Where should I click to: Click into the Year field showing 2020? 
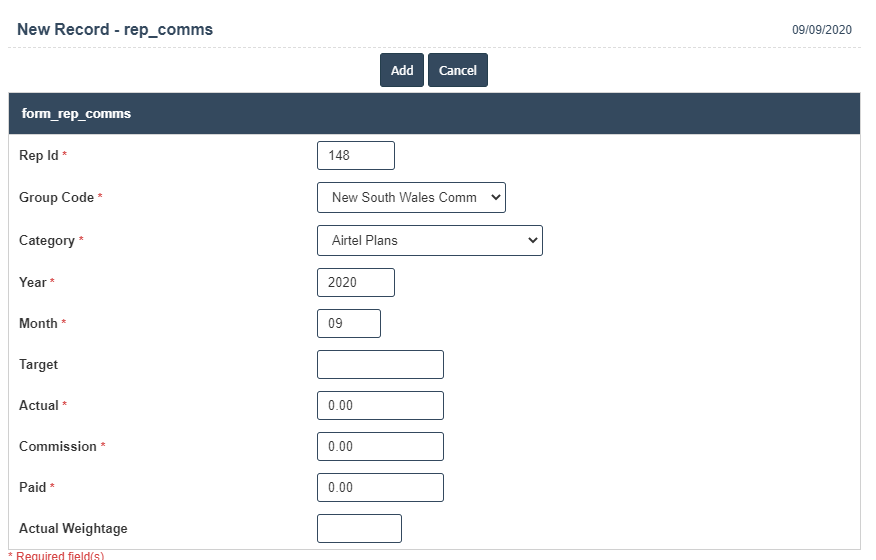pyautogui.click(x=355, y=283)
